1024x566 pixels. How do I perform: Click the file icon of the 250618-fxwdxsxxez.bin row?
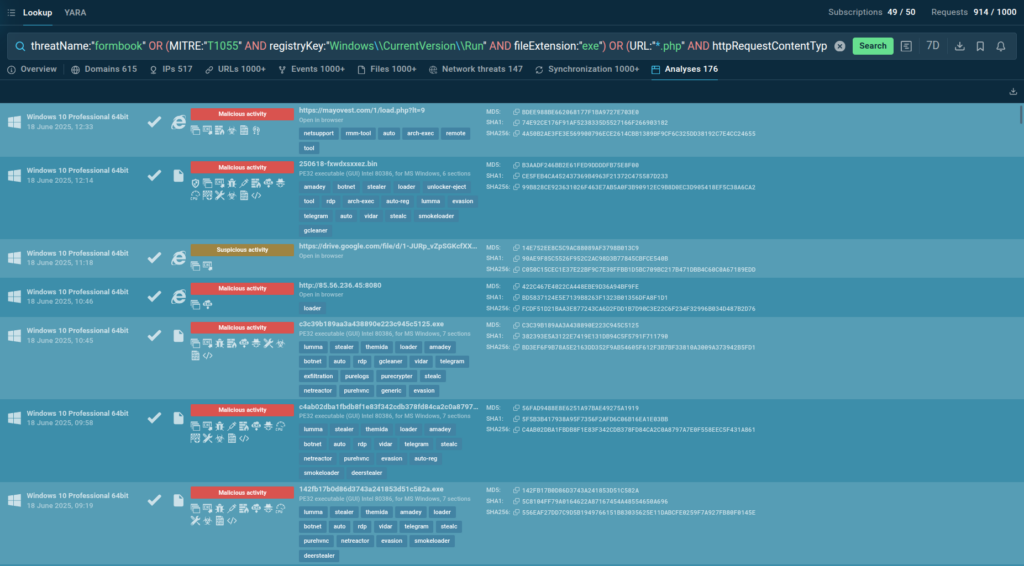178,175
